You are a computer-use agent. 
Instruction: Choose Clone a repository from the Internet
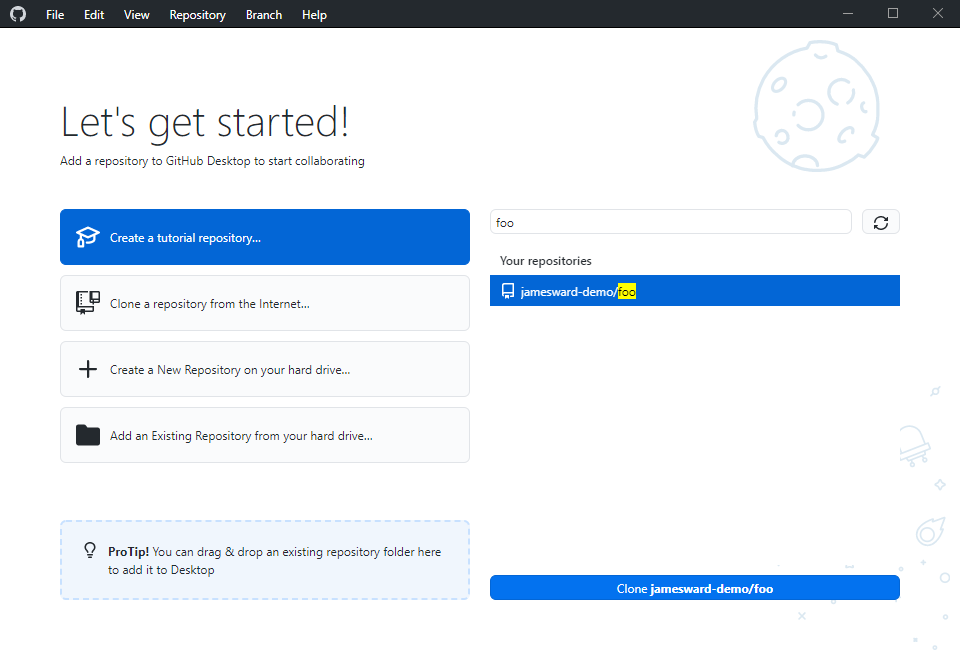pos(265,303)
